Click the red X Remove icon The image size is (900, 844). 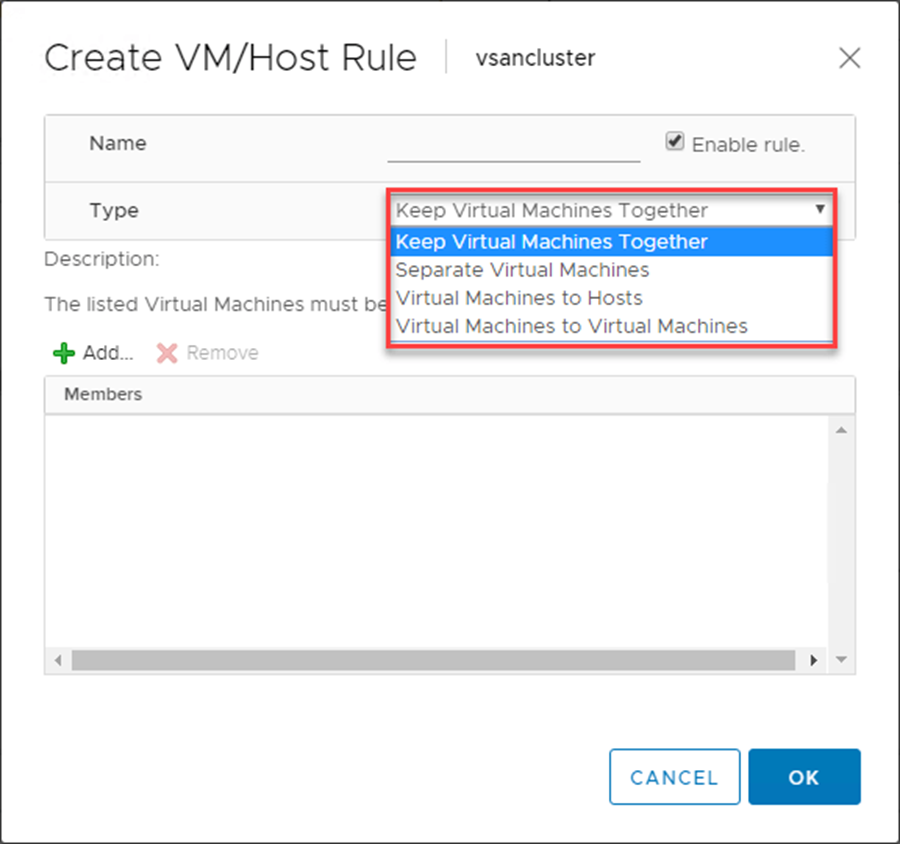167,353
